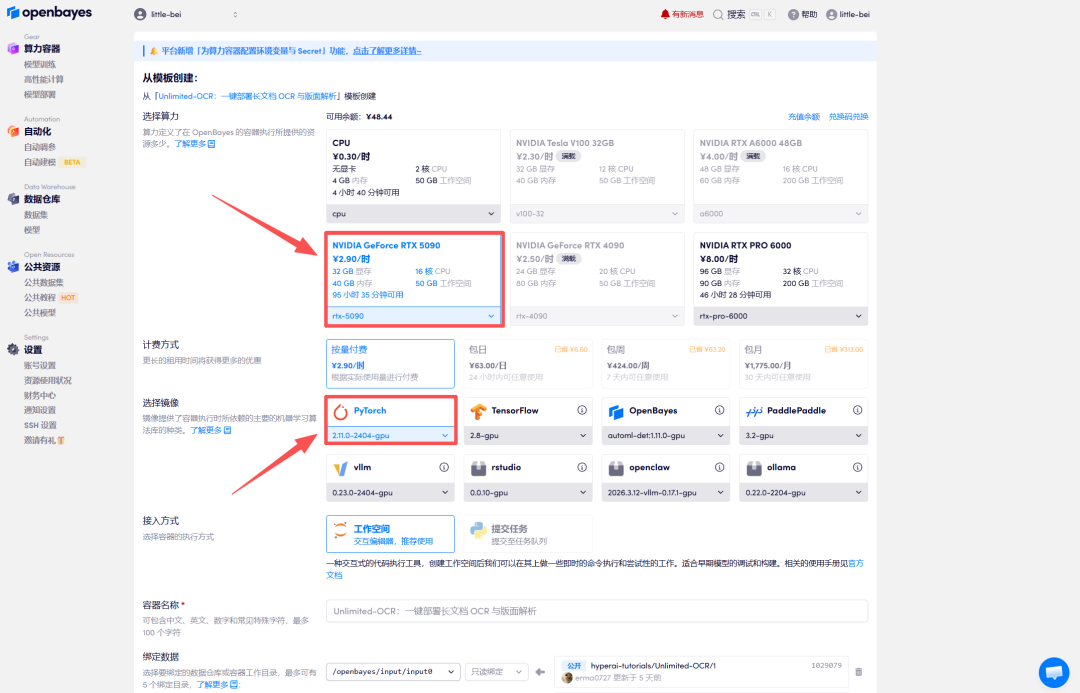Open ollama 0.22.0-2204-gpu version dropdown
This screenshot has width=1080, height=693.
[803, 493]
